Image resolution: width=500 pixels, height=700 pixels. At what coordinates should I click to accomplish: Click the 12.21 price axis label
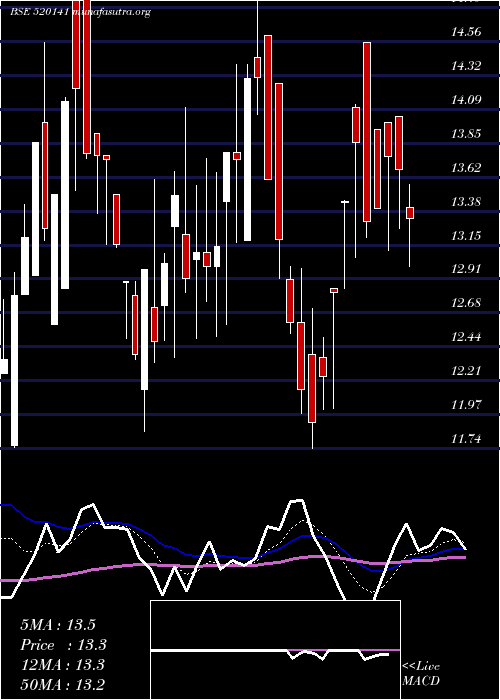467,371
